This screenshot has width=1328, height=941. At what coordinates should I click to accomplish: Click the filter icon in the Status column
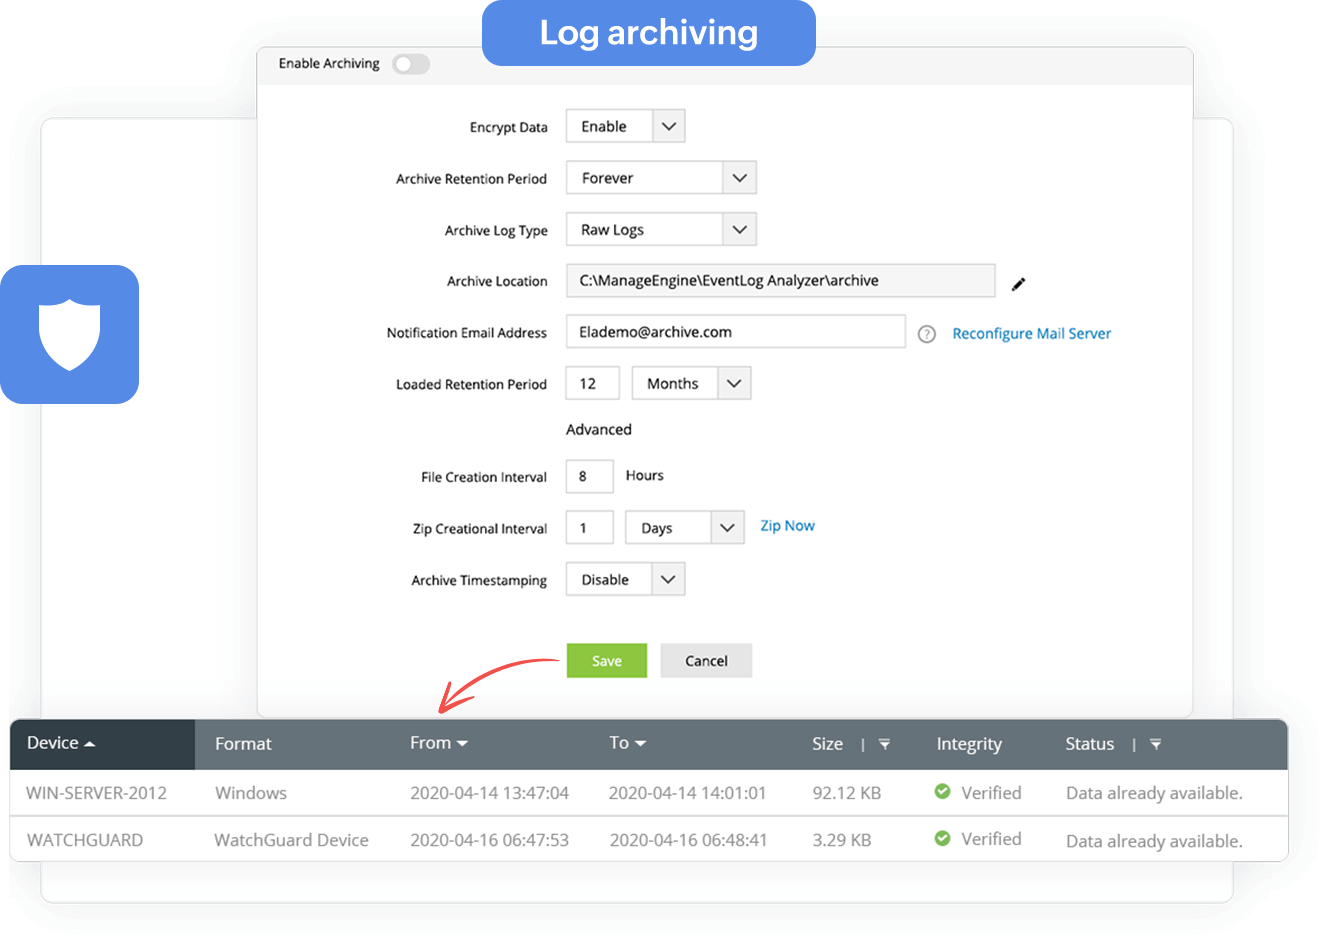pyautogui.click(x=1155, y=744)
